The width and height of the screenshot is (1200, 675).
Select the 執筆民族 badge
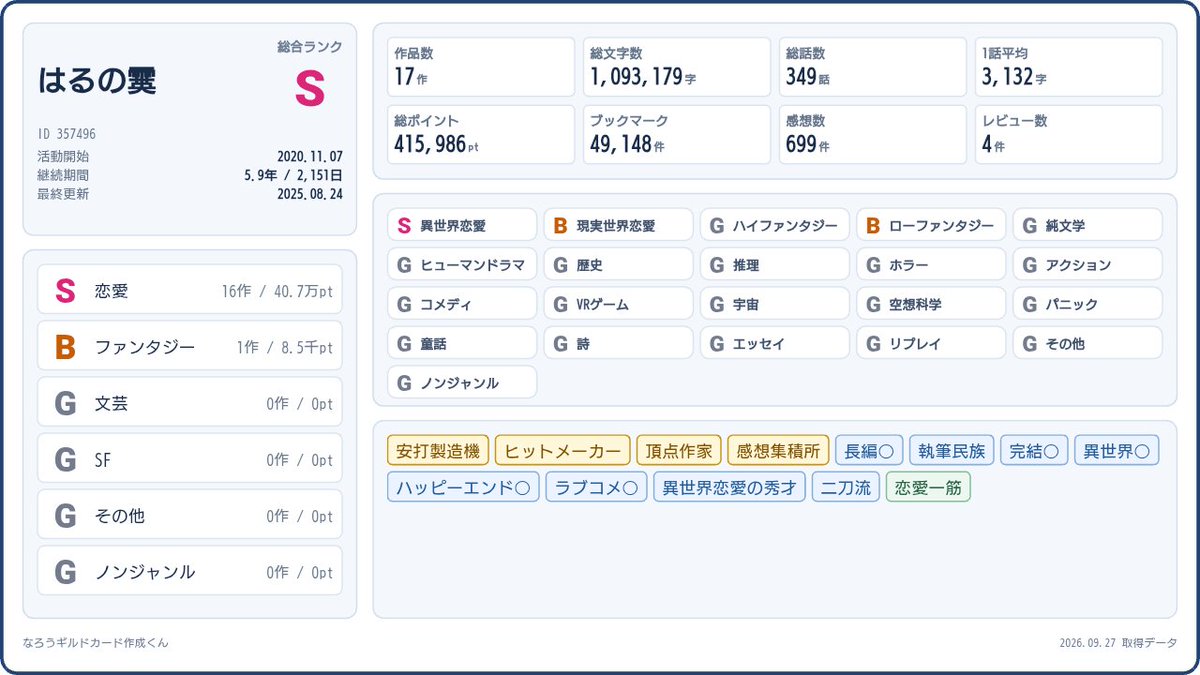(x=952, y=451)
